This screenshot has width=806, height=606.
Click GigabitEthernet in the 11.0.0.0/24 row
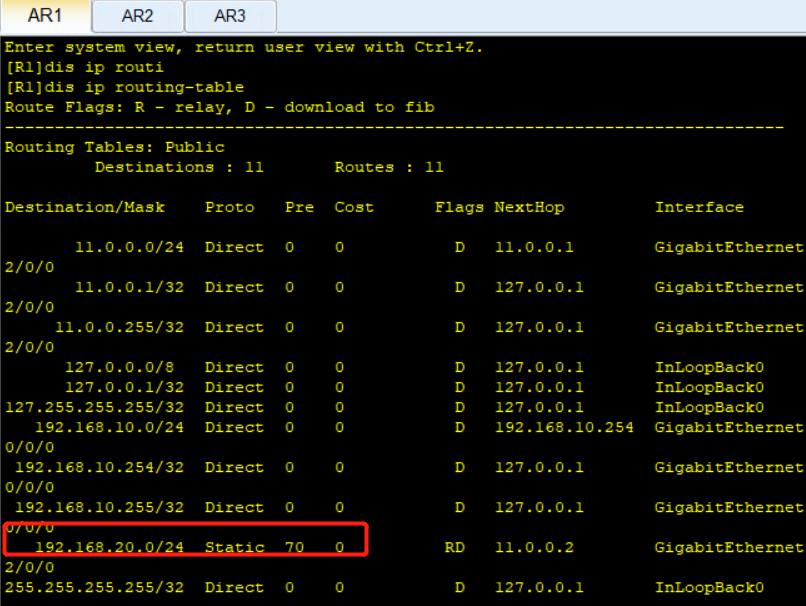[729, 248]
